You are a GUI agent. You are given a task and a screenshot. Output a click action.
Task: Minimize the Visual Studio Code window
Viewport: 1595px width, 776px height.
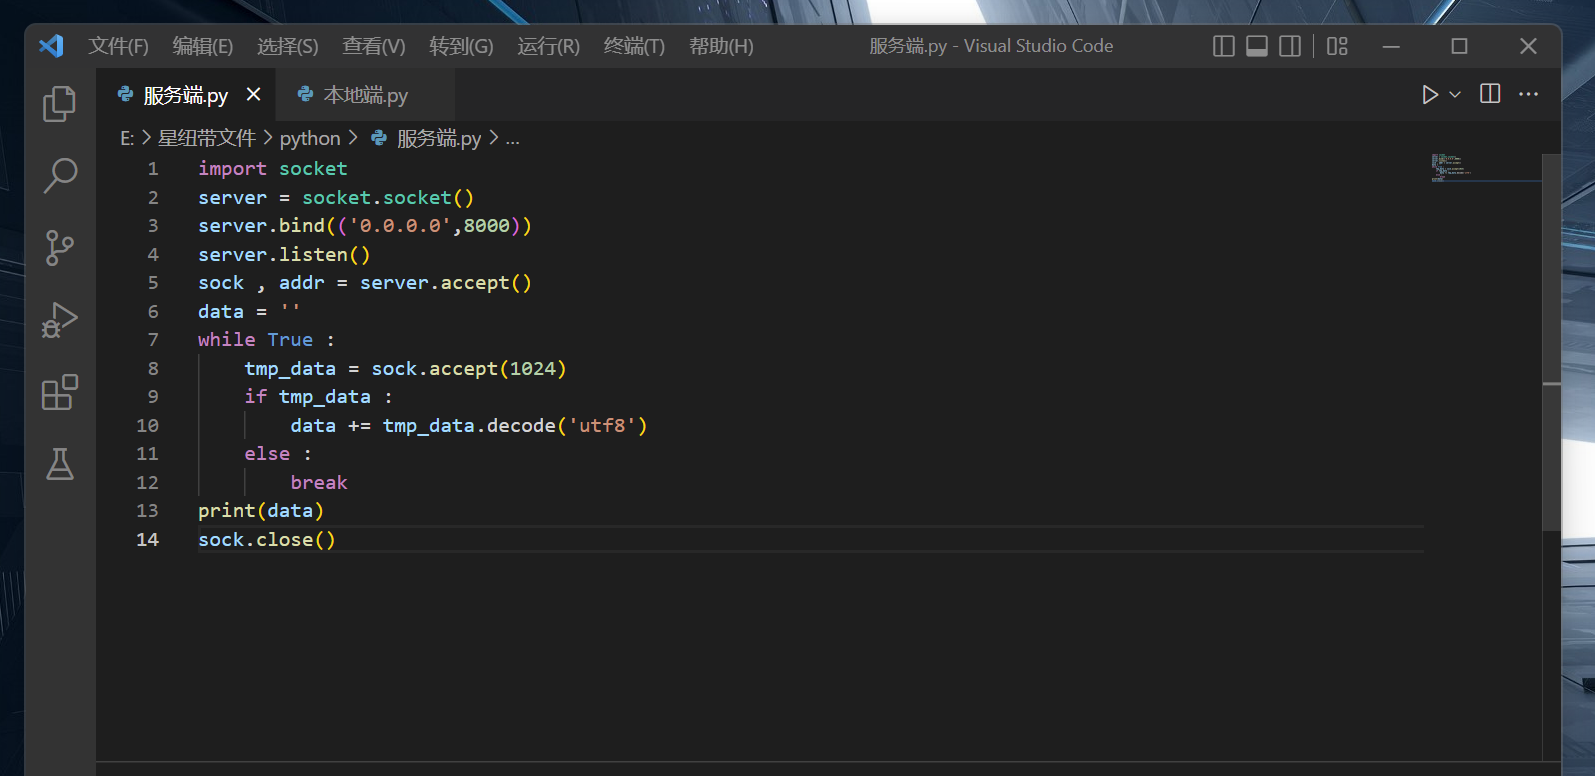(1391, 46)
